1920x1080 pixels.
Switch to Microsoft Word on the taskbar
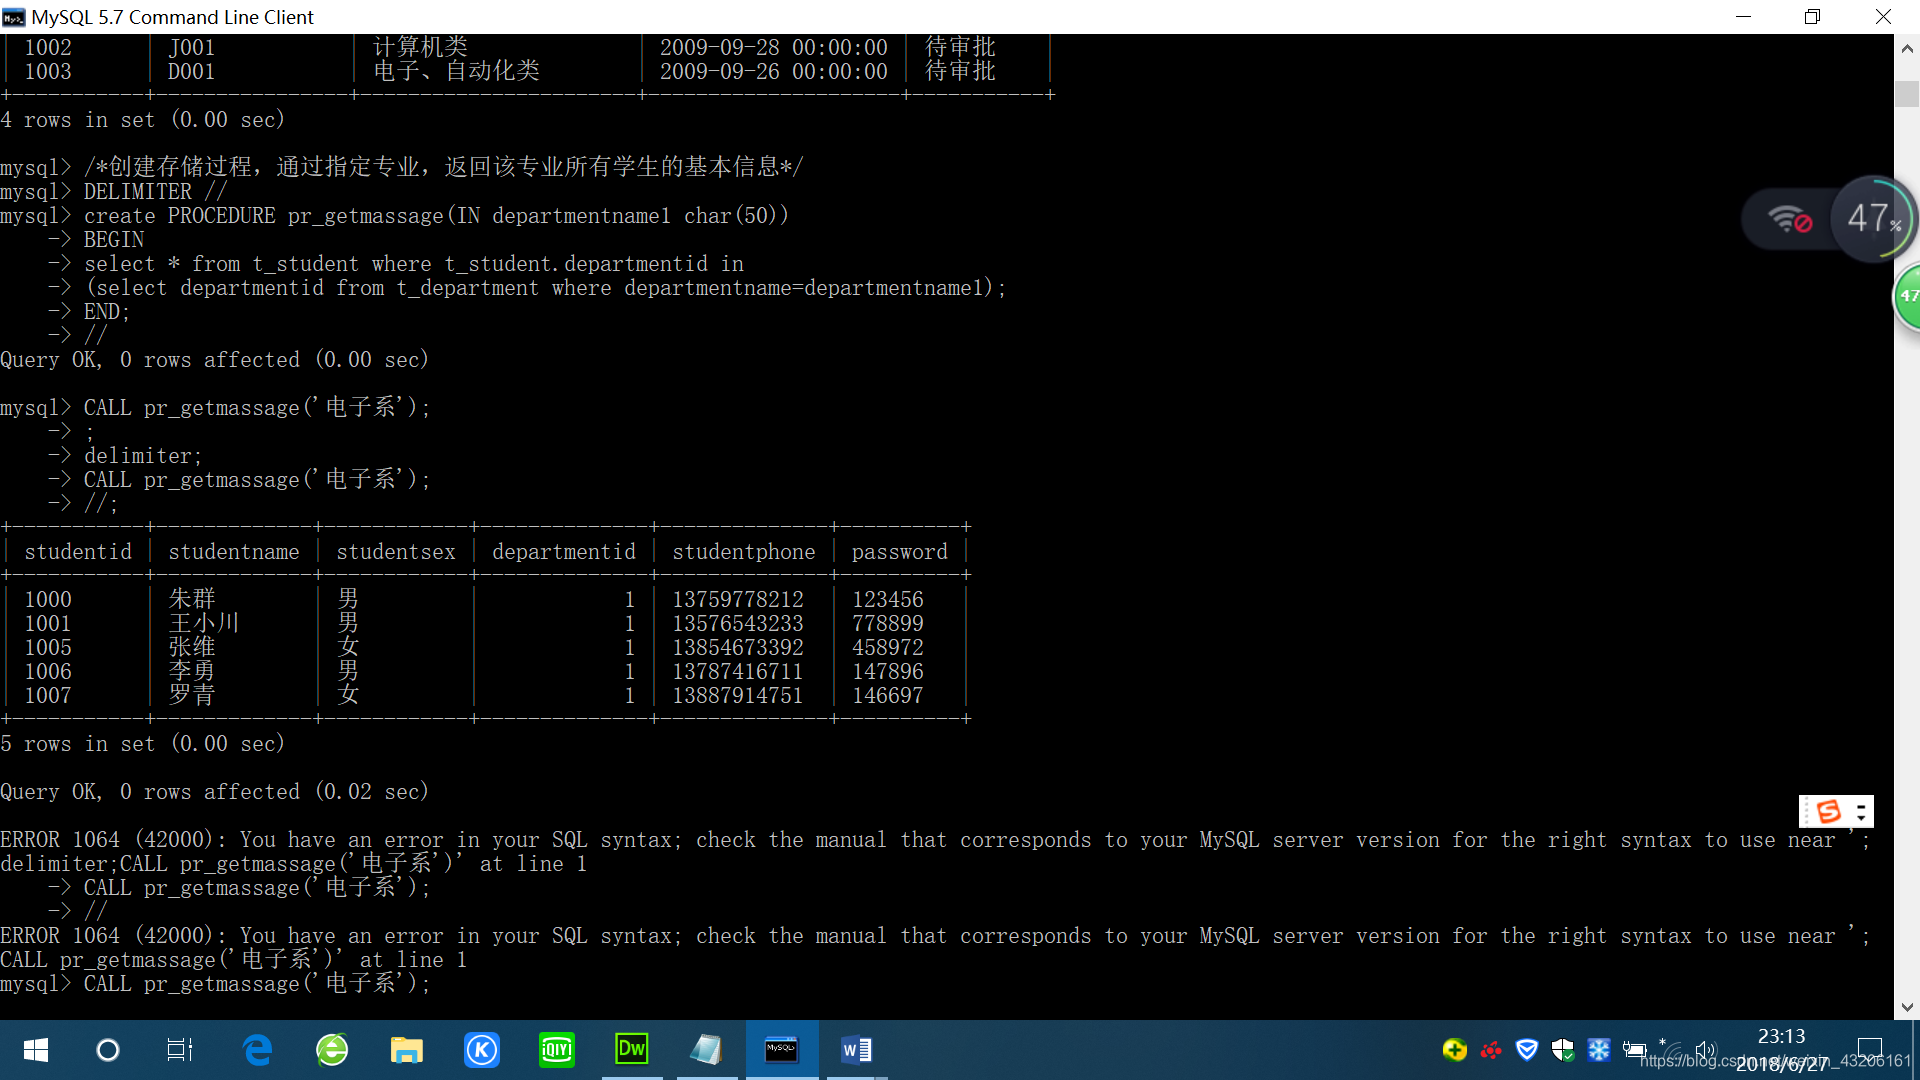pyautogui.click(x=857, y=1050)
